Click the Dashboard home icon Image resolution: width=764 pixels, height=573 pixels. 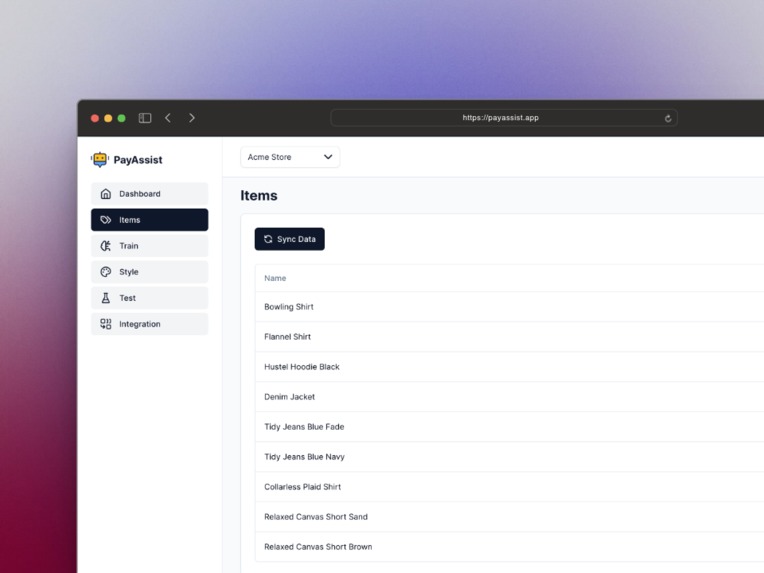(x=106, y=194)
